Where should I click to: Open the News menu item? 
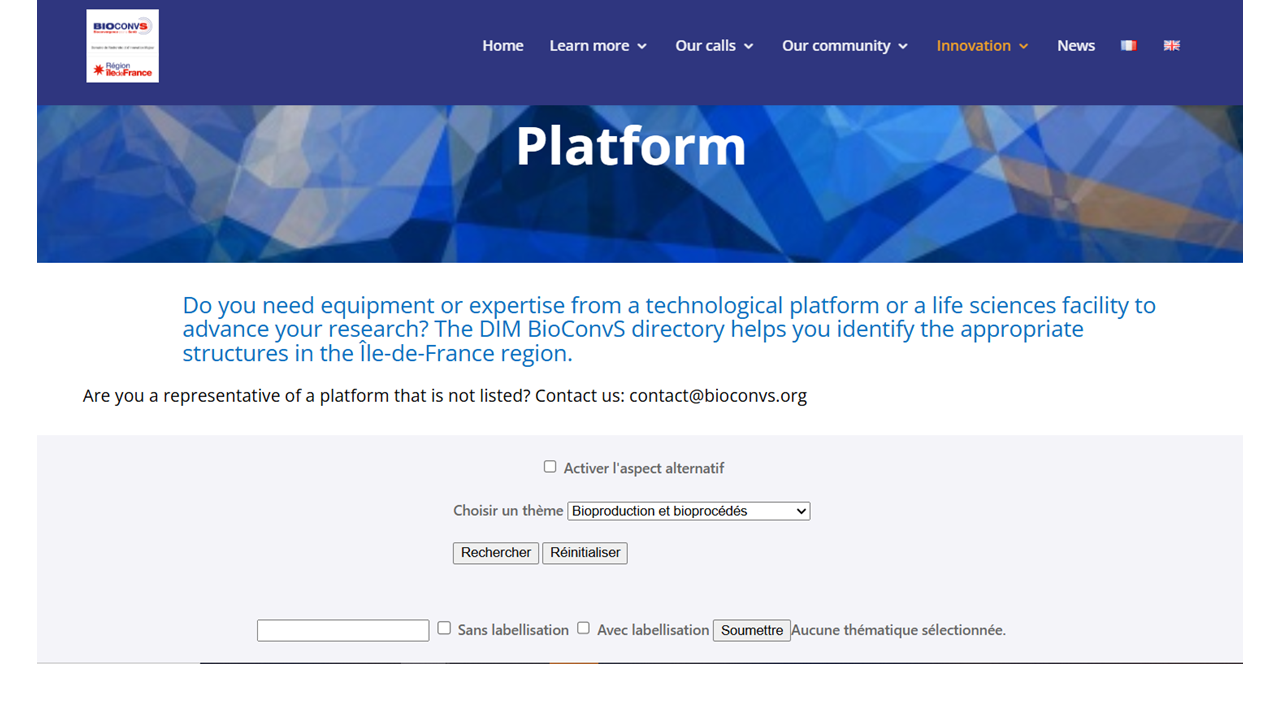point(1076,46)
